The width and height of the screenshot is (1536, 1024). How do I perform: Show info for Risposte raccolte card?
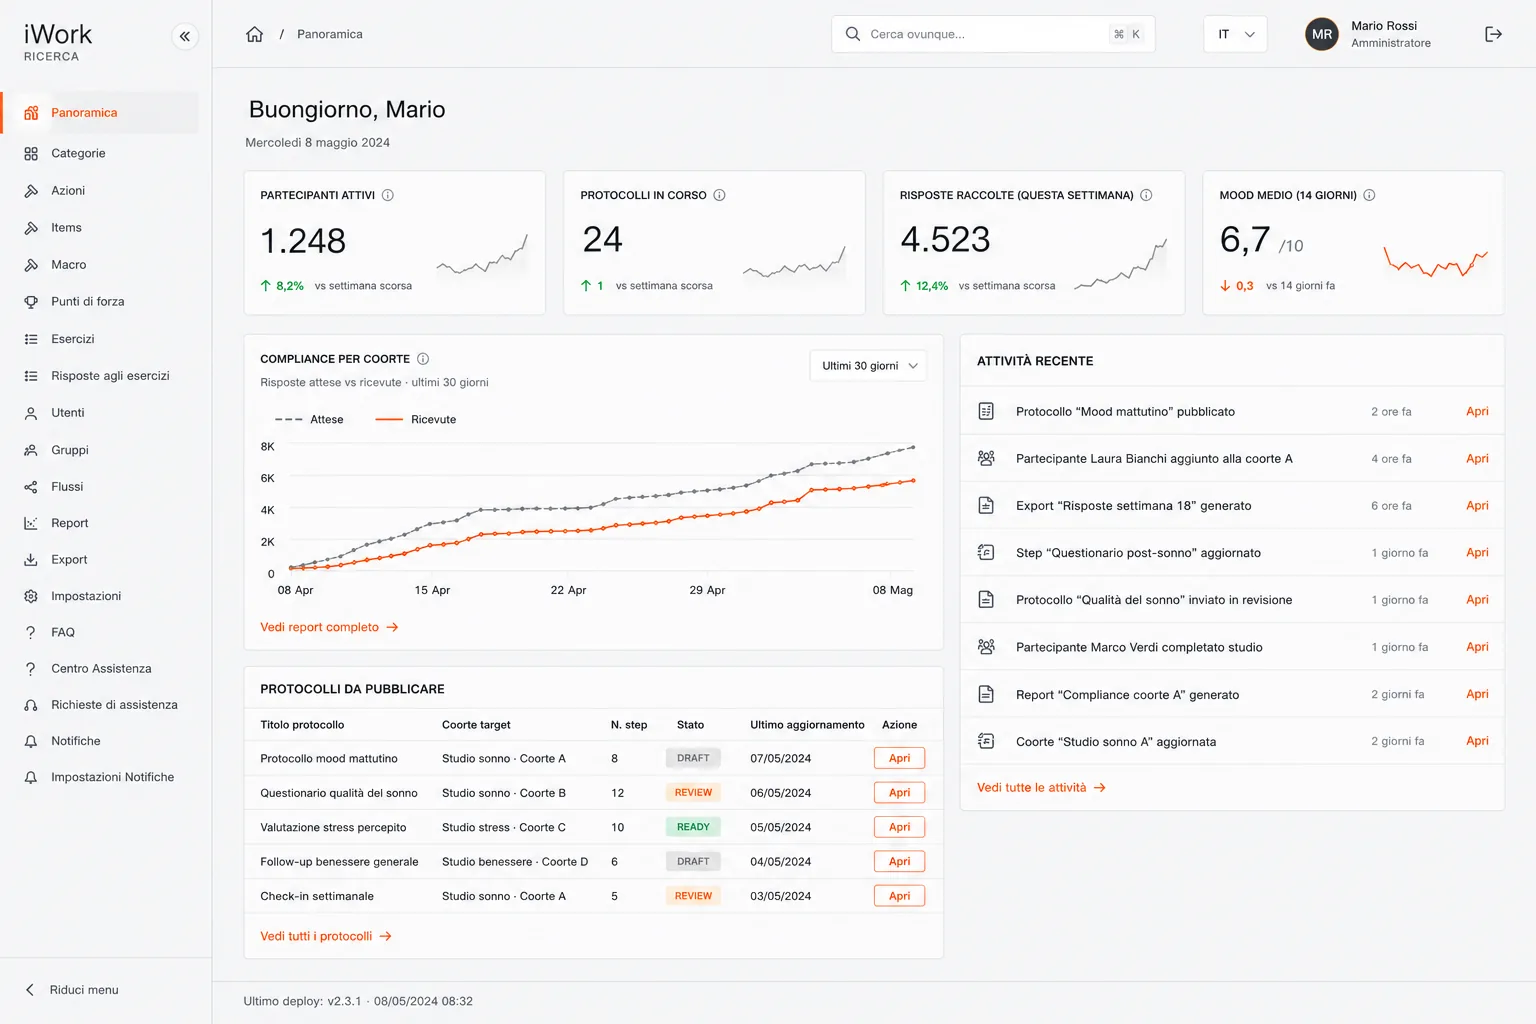click(1146, 195)
